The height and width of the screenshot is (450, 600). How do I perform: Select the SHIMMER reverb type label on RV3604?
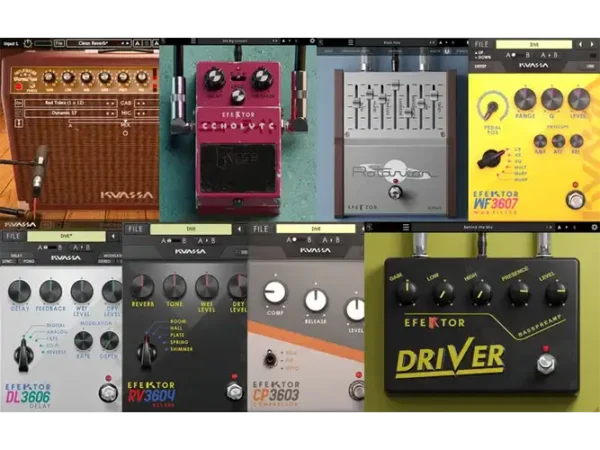tap(181, 349)
